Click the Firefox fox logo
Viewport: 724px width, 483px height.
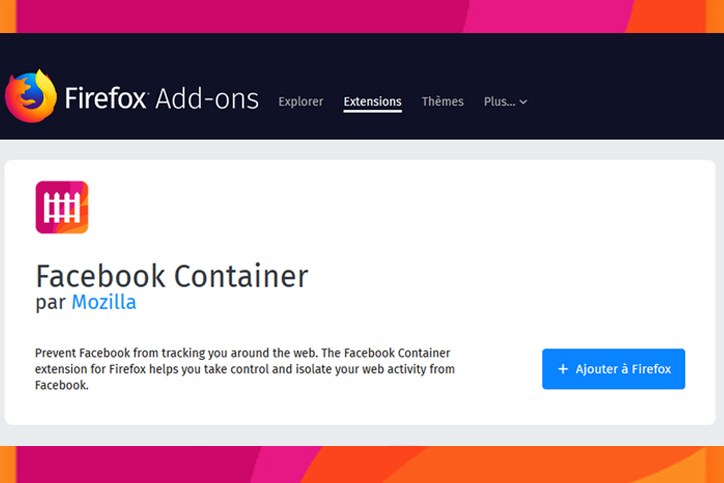click(30, 96)
